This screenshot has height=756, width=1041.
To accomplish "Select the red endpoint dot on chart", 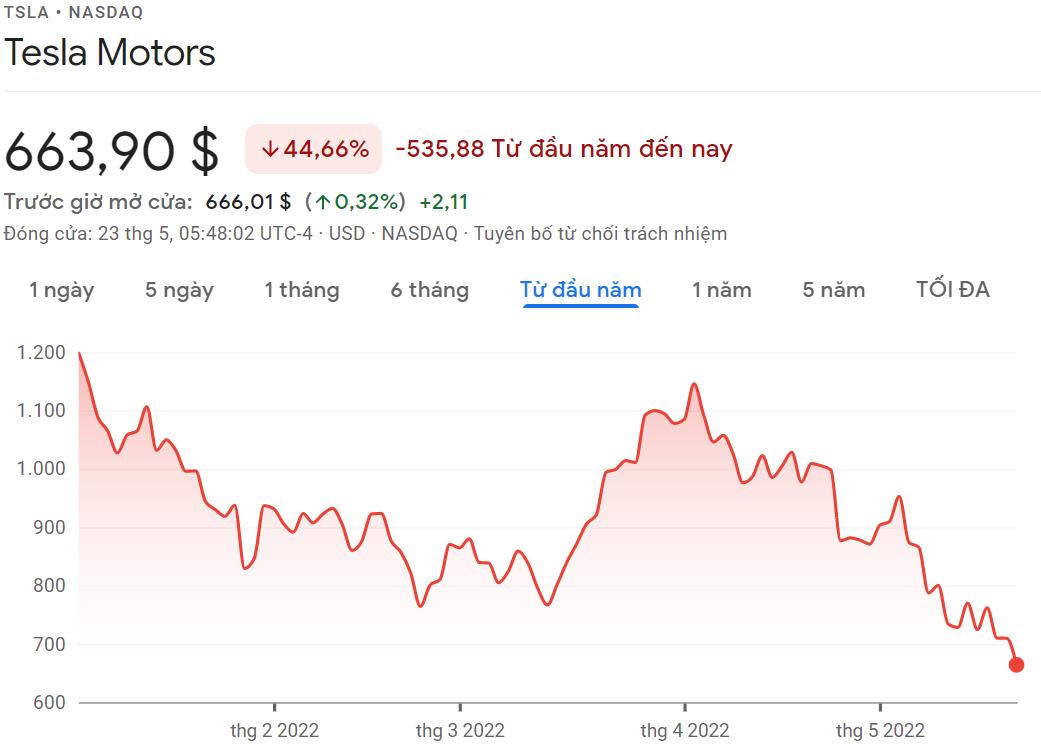I will click(1016, 664).
